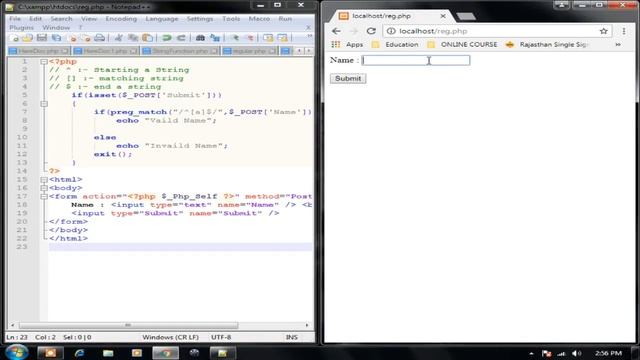640x360 pixels.
Task: Click the Copy icon in Notepad++ toolbar
Action: 133,38
